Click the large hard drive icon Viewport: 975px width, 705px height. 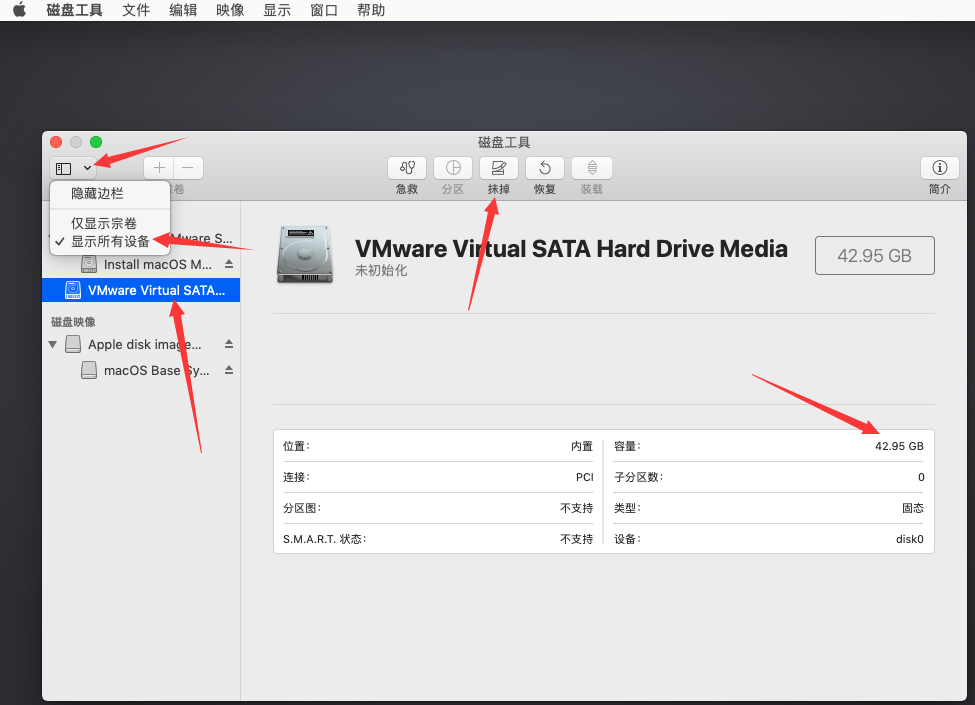coord(305,254)
